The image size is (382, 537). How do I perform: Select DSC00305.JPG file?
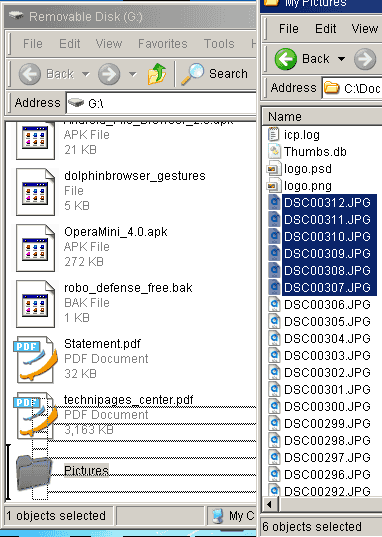pos(327,322)
